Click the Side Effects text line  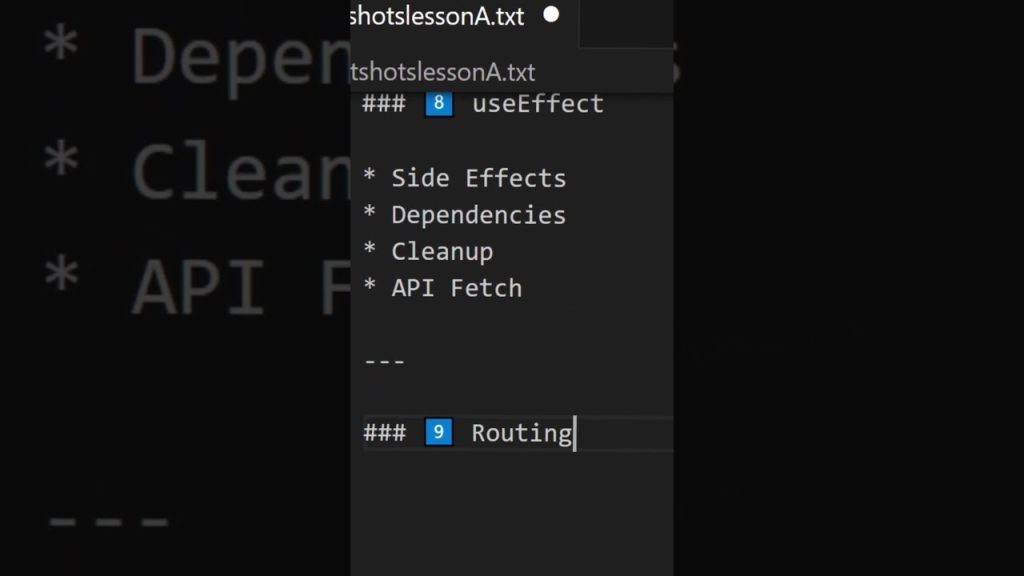click(478, 178)
